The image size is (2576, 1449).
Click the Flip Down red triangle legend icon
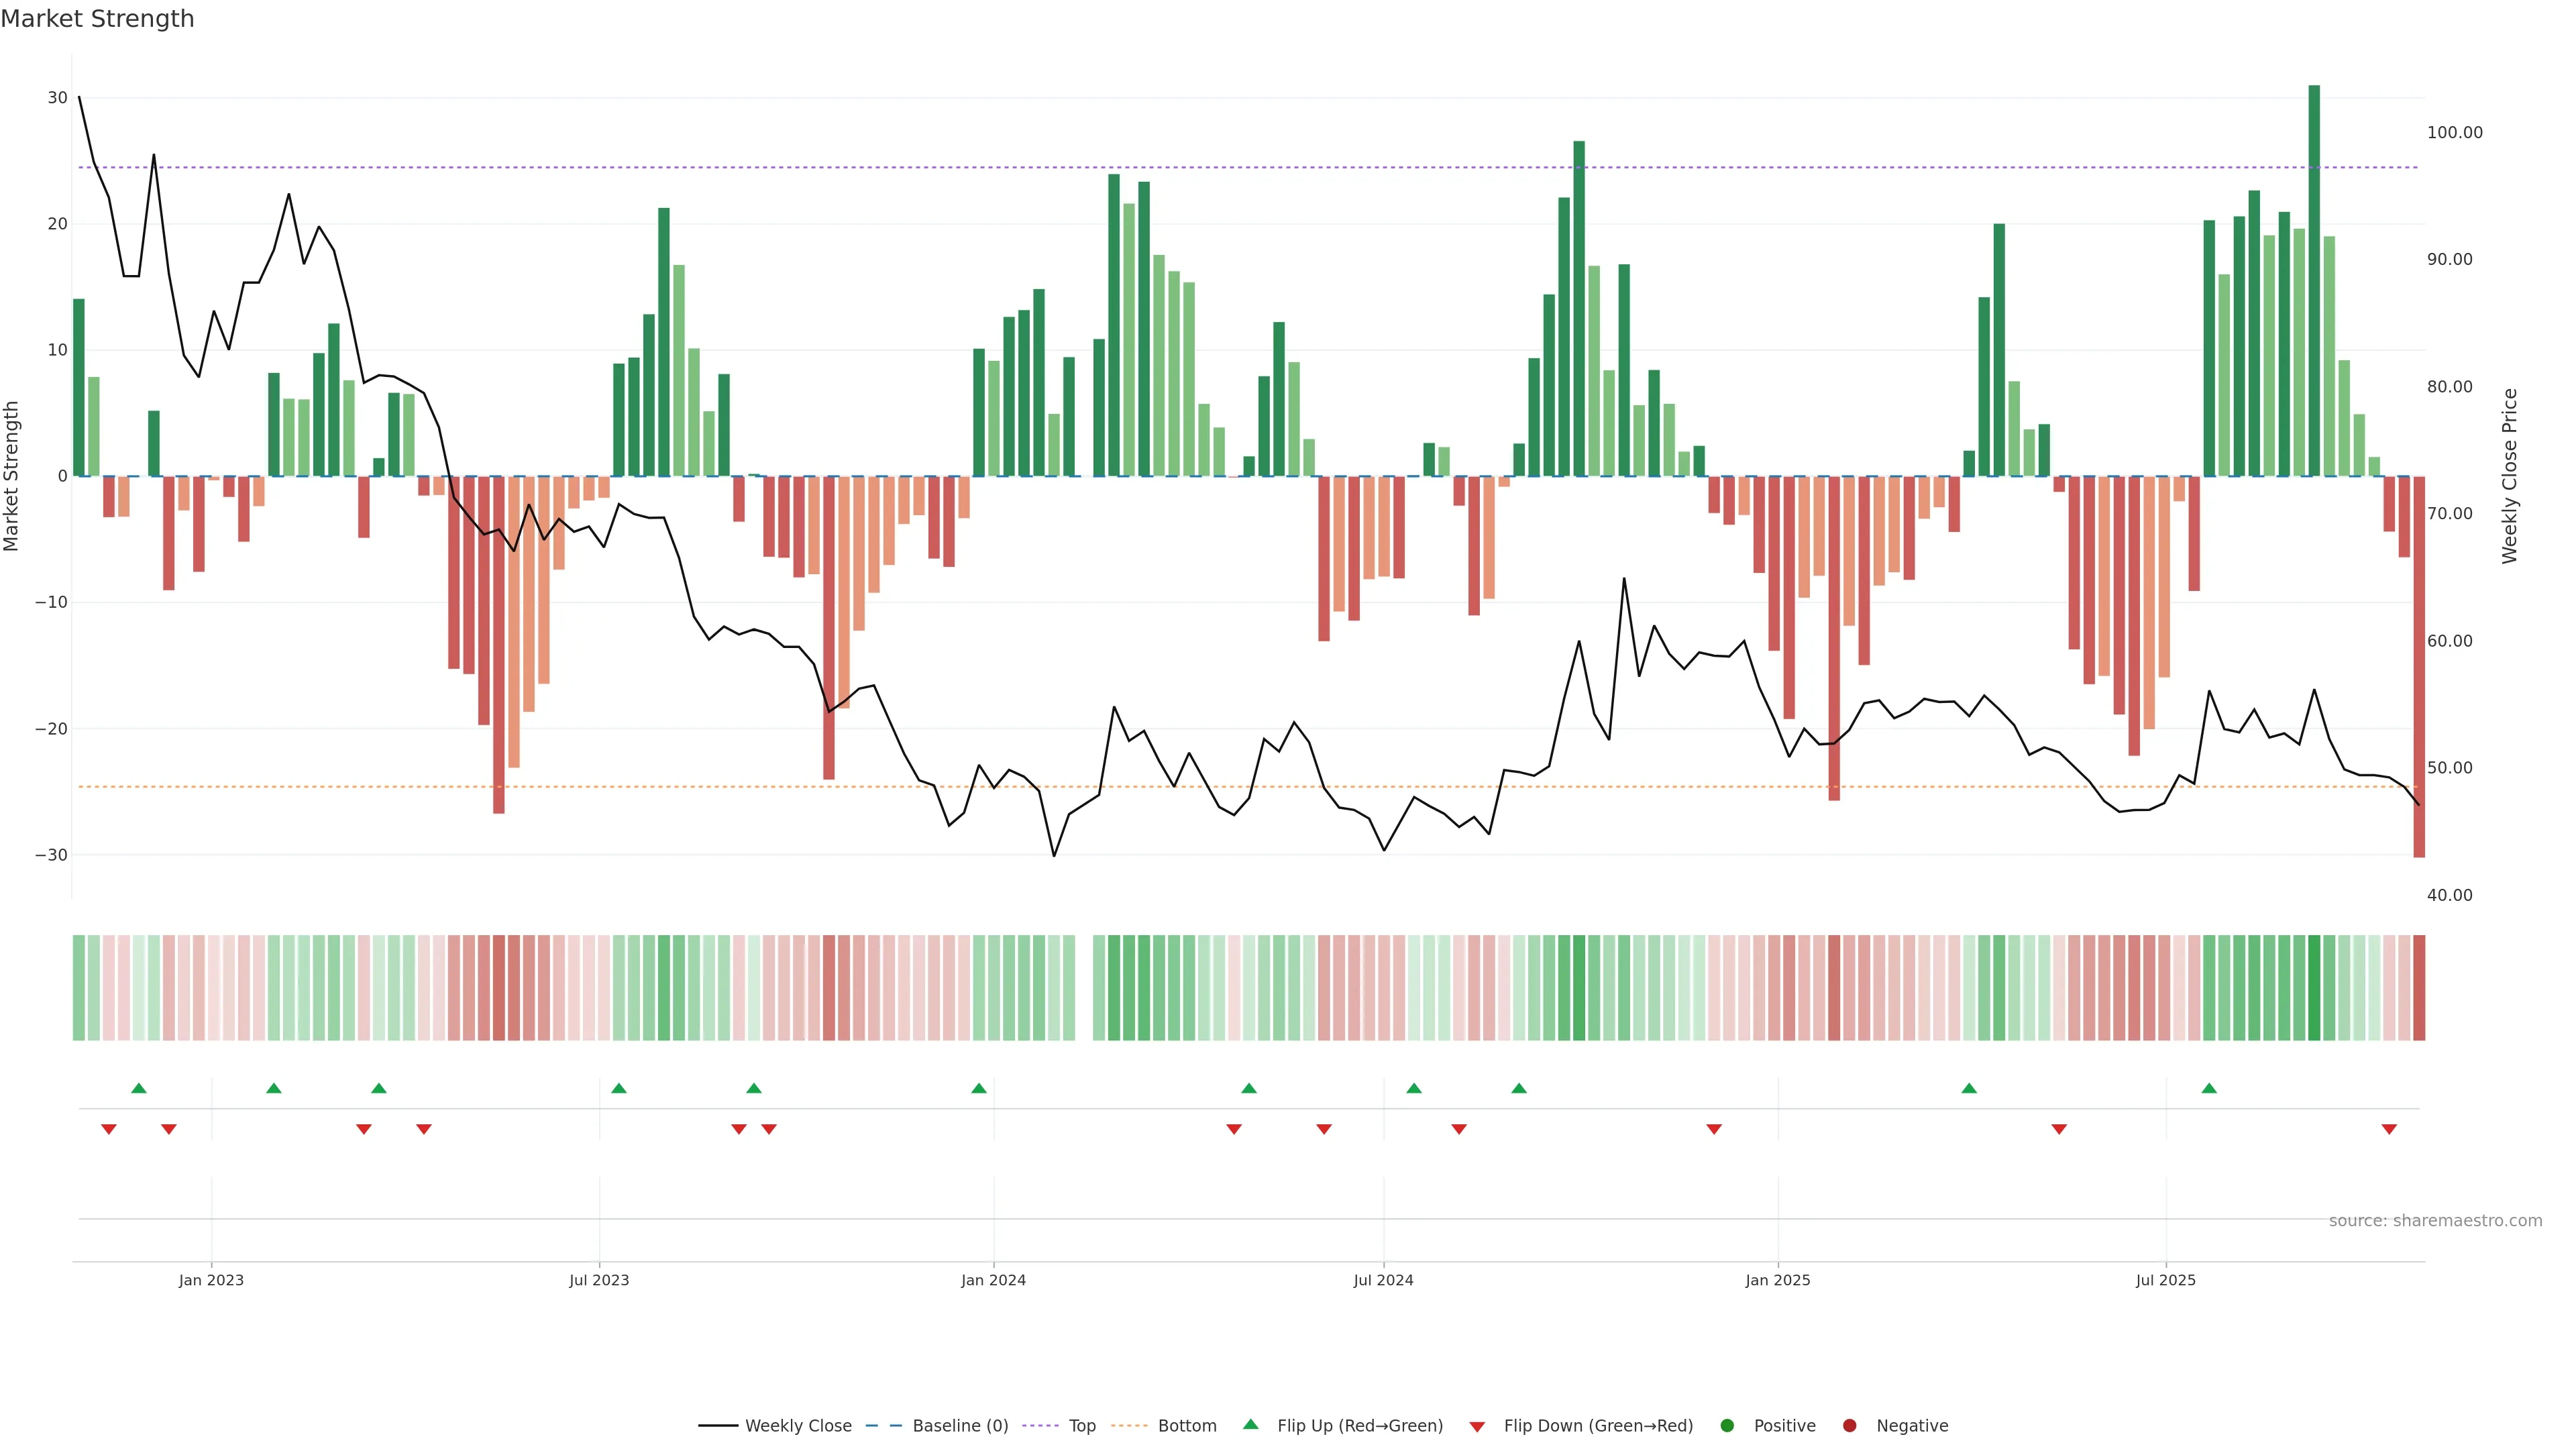(x=1477, y=1427)
